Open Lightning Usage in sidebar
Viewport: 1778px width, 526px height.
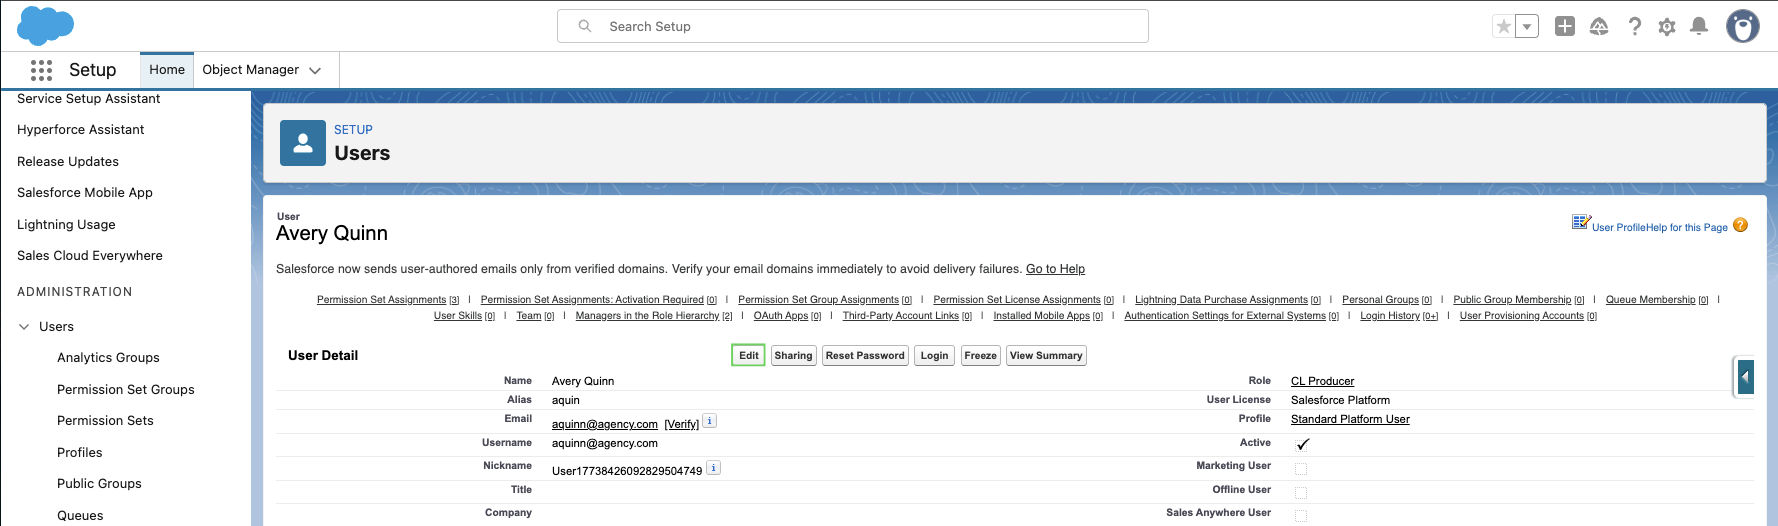(66, 224)
